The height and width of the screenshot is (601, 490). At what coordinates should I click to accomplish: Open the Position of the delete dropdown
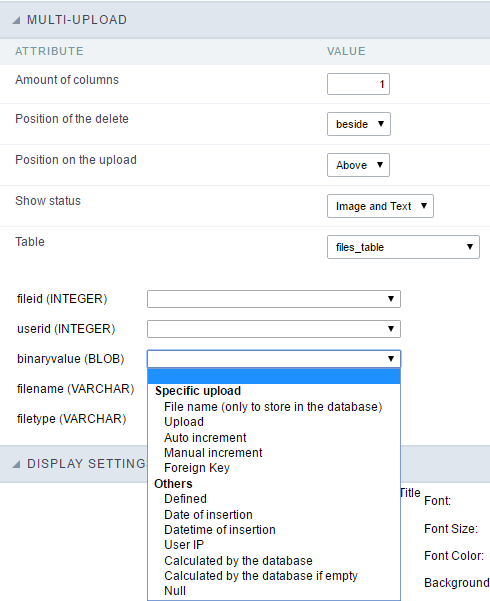358,124
